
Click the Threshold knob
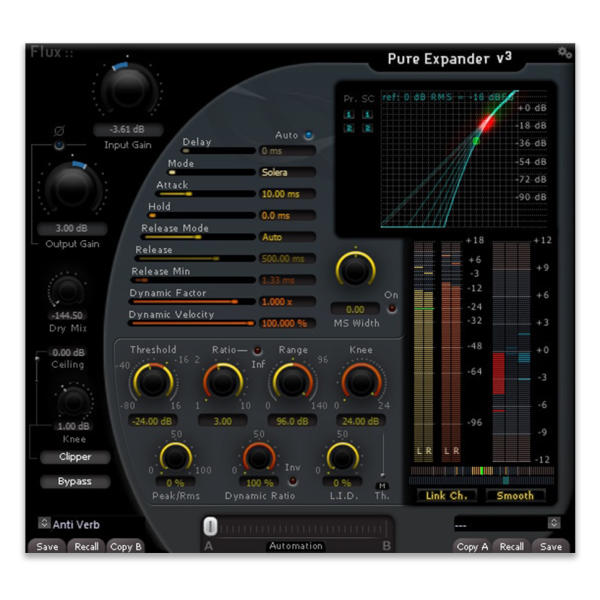153,382
